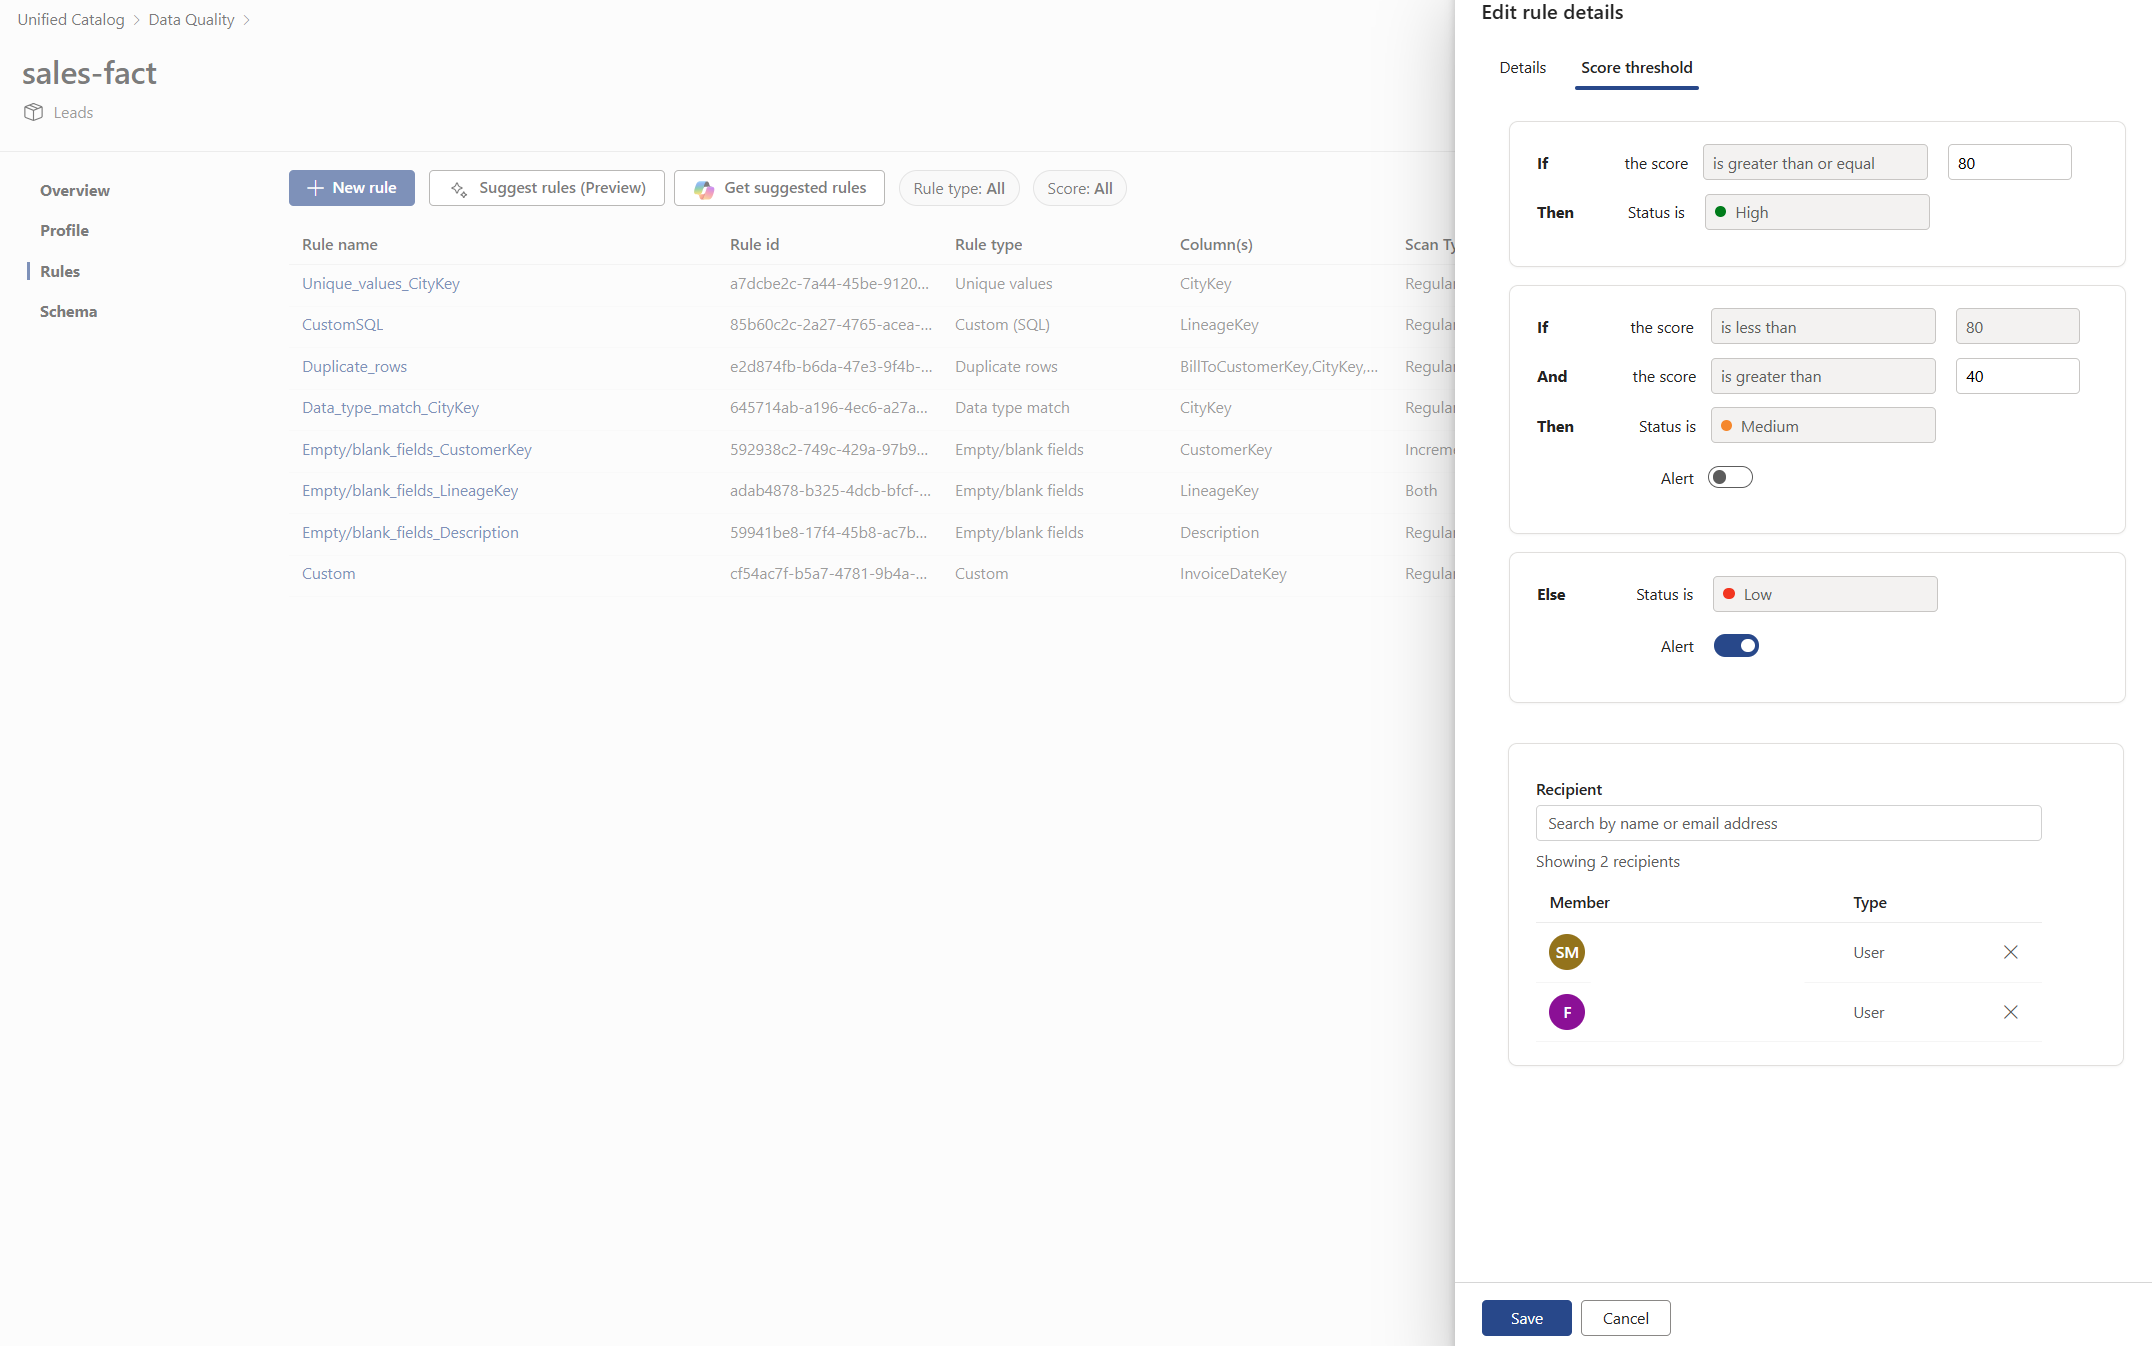
Task: Open the Rule type: All filter
Action: [958, 188]
